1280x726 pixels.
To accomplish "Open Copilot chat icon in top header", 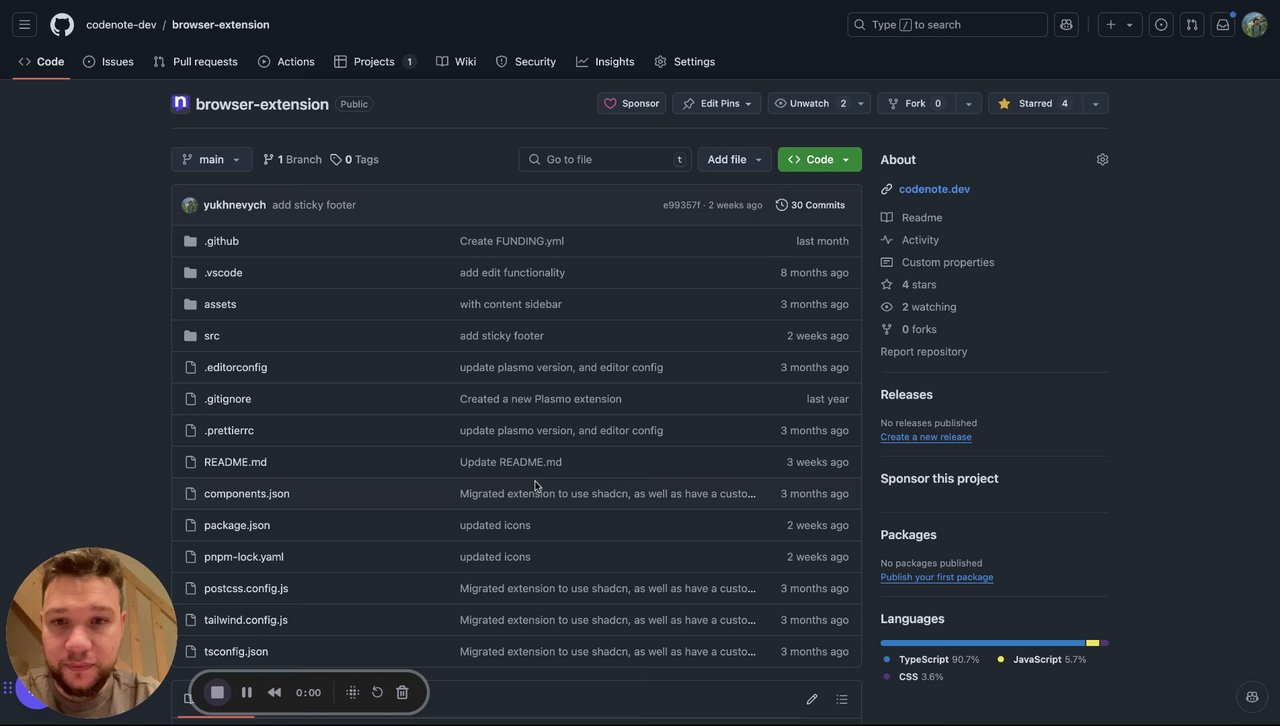I will point(1066,25).
